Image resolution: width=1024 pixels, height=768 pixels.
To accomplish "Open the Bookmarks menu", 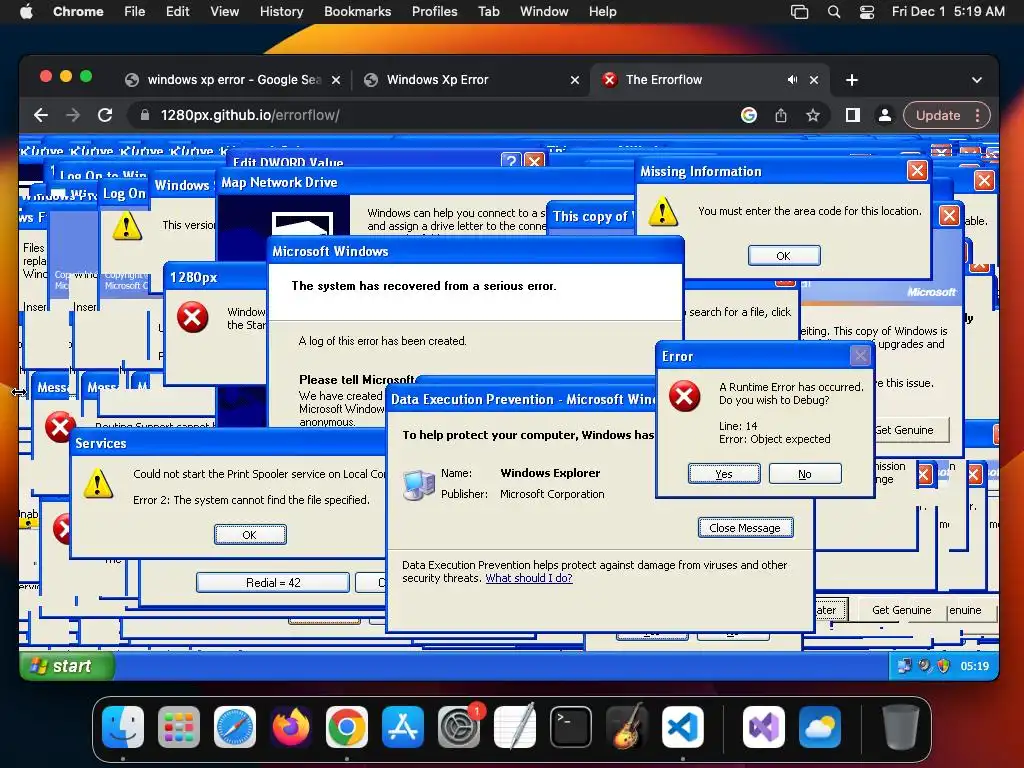I will (x=357, y=11).
